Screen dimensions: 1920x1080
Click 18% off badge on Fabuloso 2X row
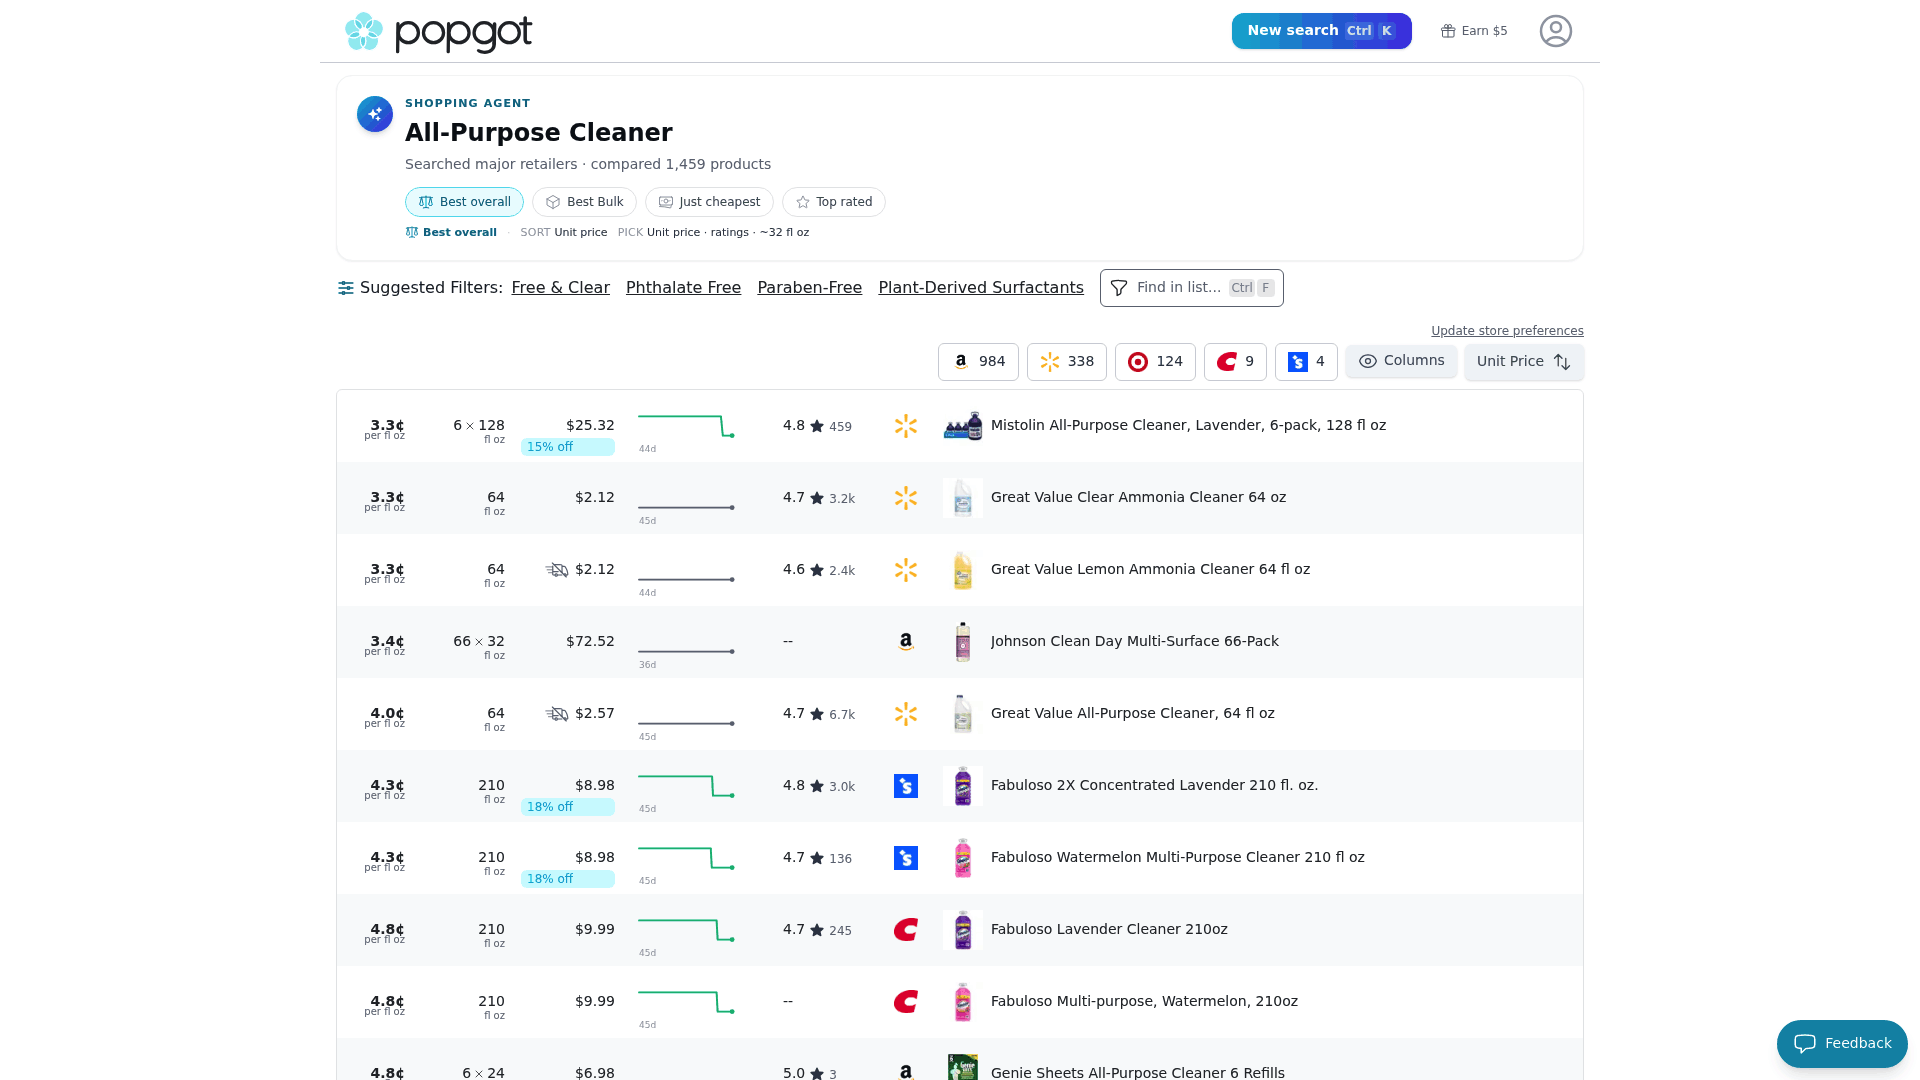tap(567, 807)
